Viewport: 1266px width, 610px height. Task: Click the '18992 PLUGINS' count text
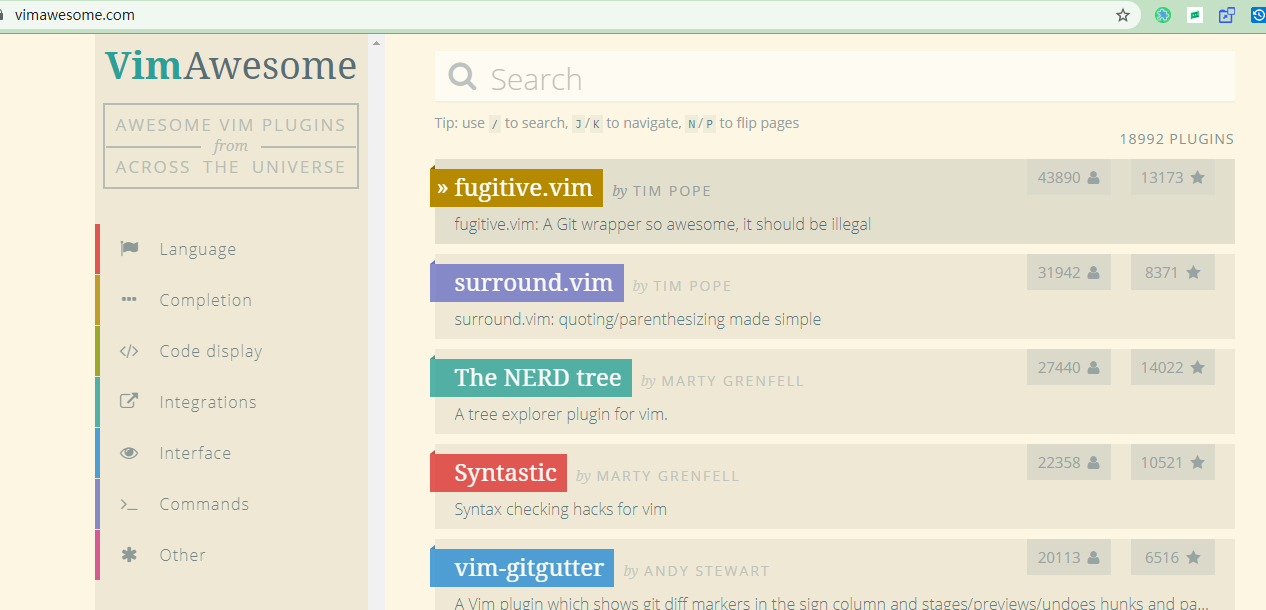coord(1176,139)
